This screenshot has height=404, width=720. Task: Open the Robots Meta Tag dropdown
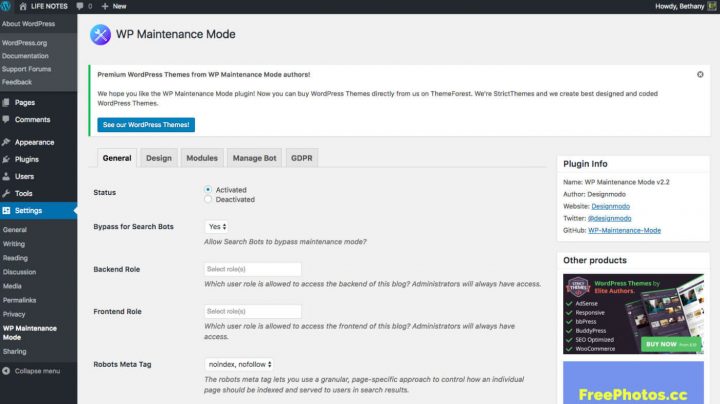[239, 364]
